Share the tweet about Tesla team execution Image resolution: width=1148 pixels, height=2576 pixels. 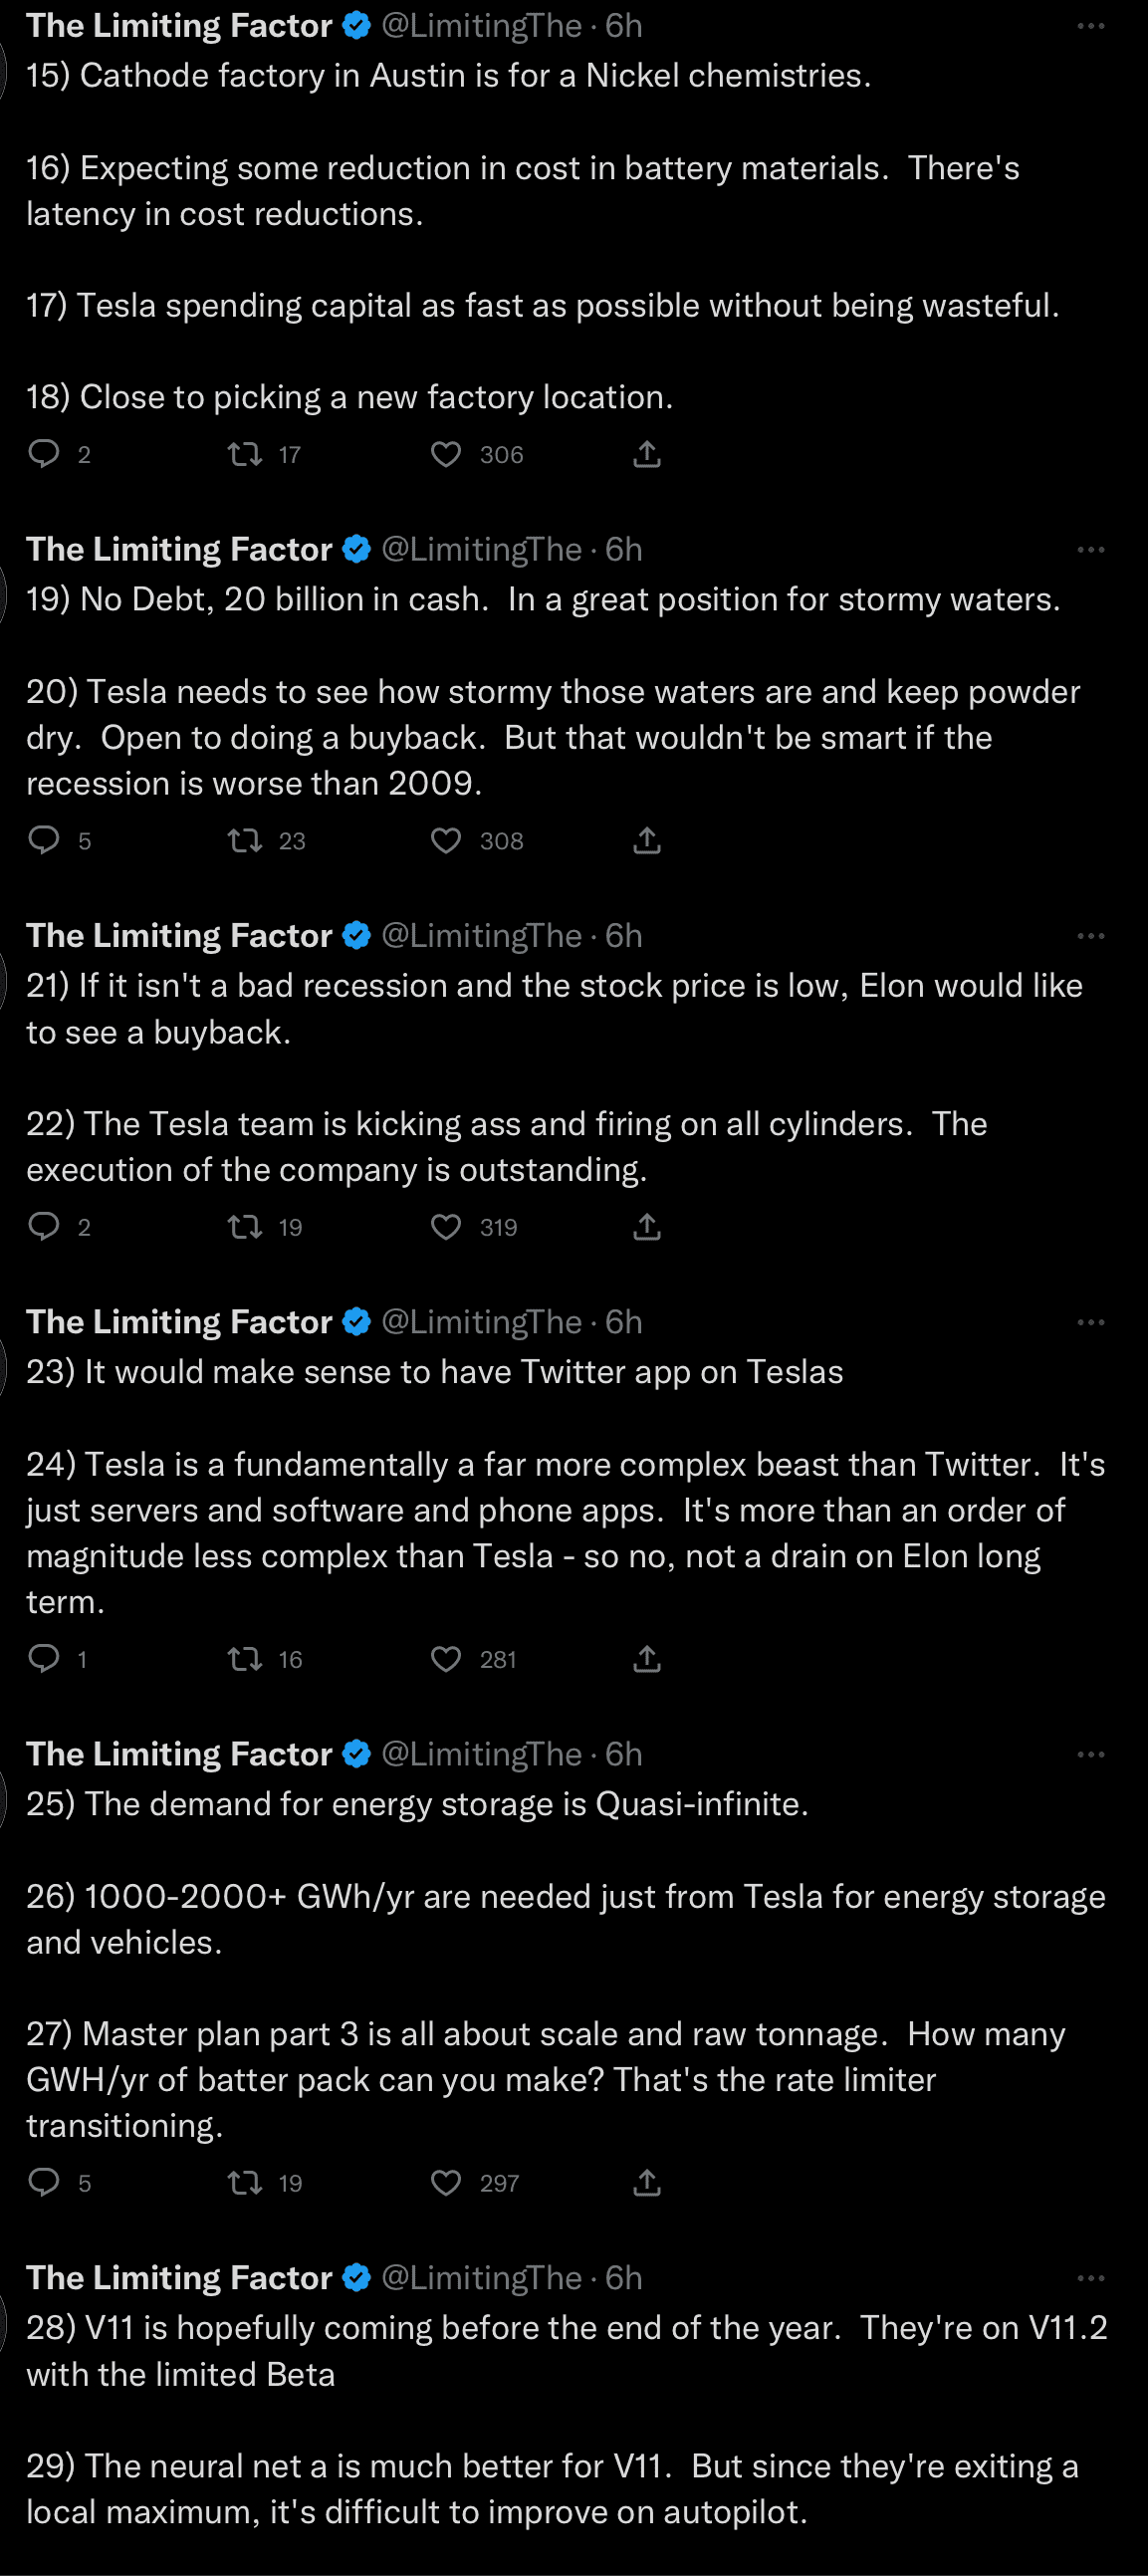[647, 1227]
